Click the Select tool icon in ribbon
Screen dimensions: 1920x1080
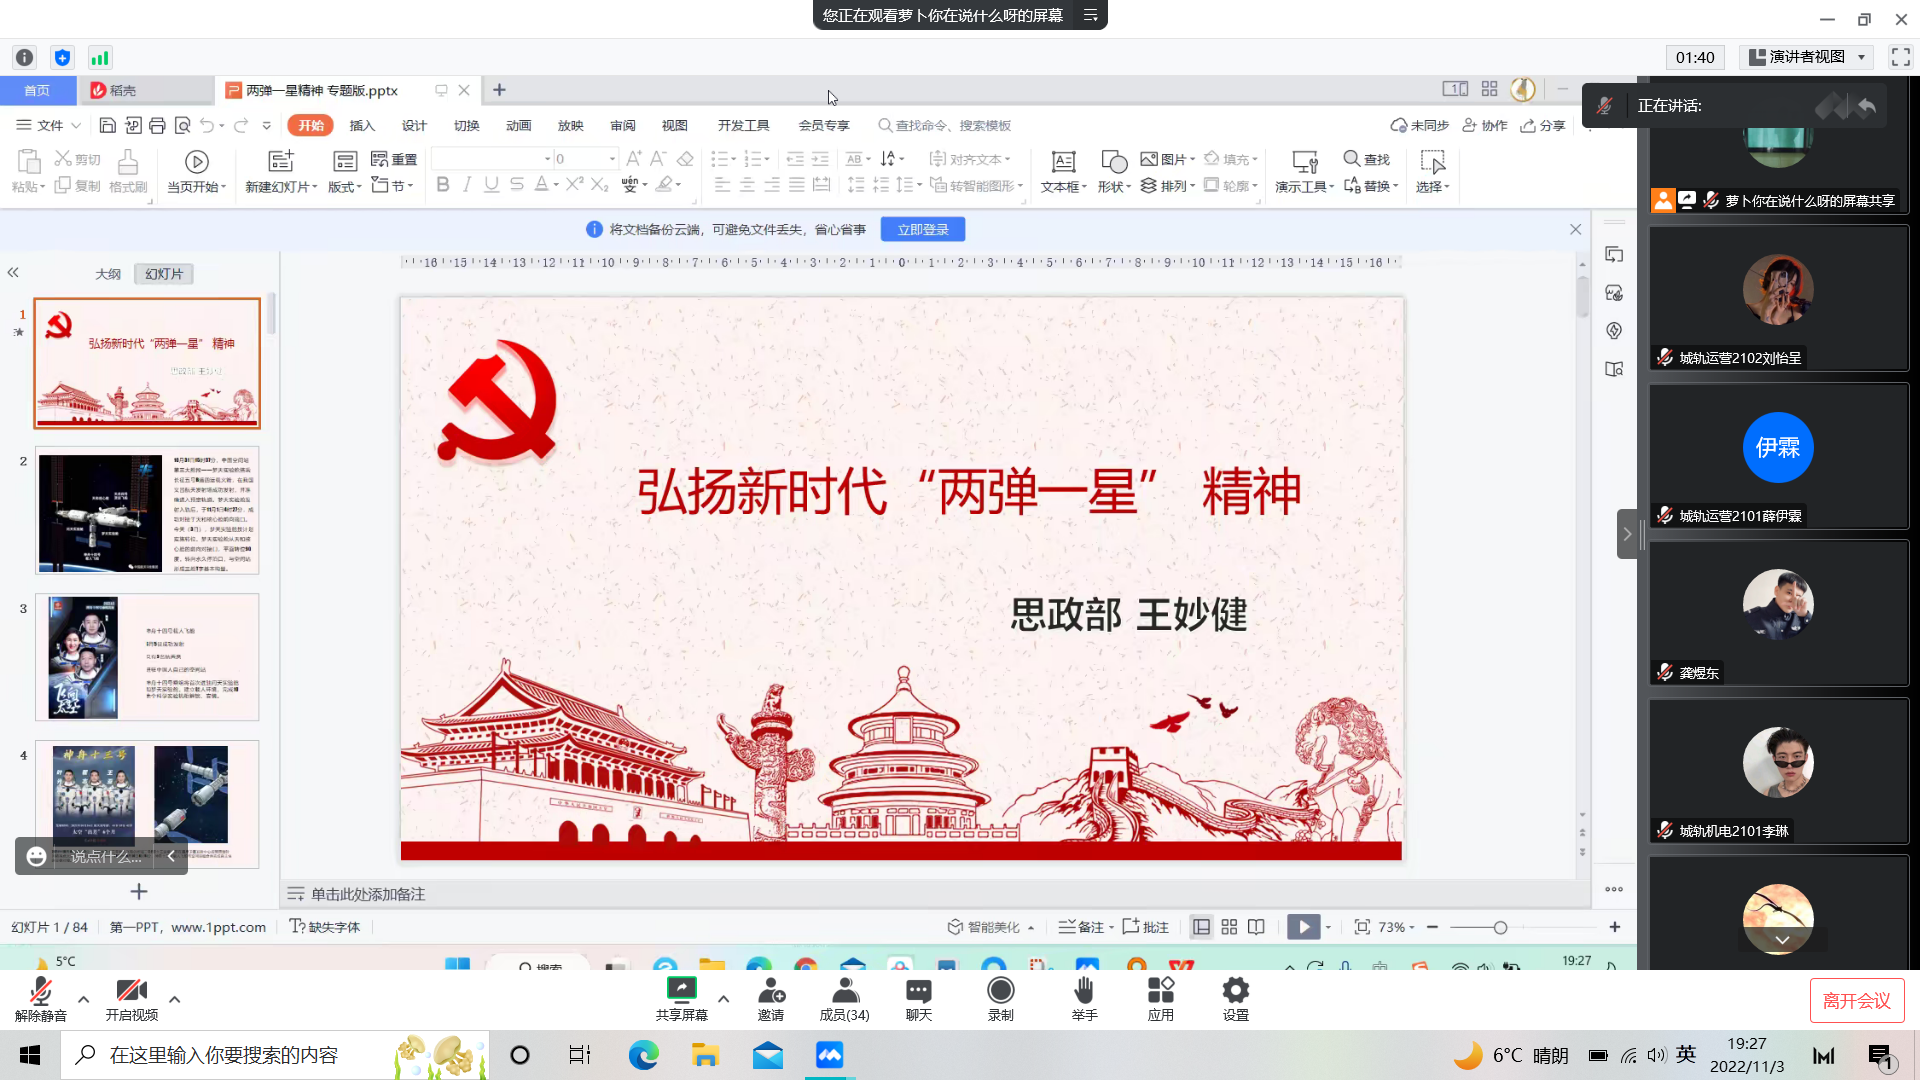(1432, 170)
